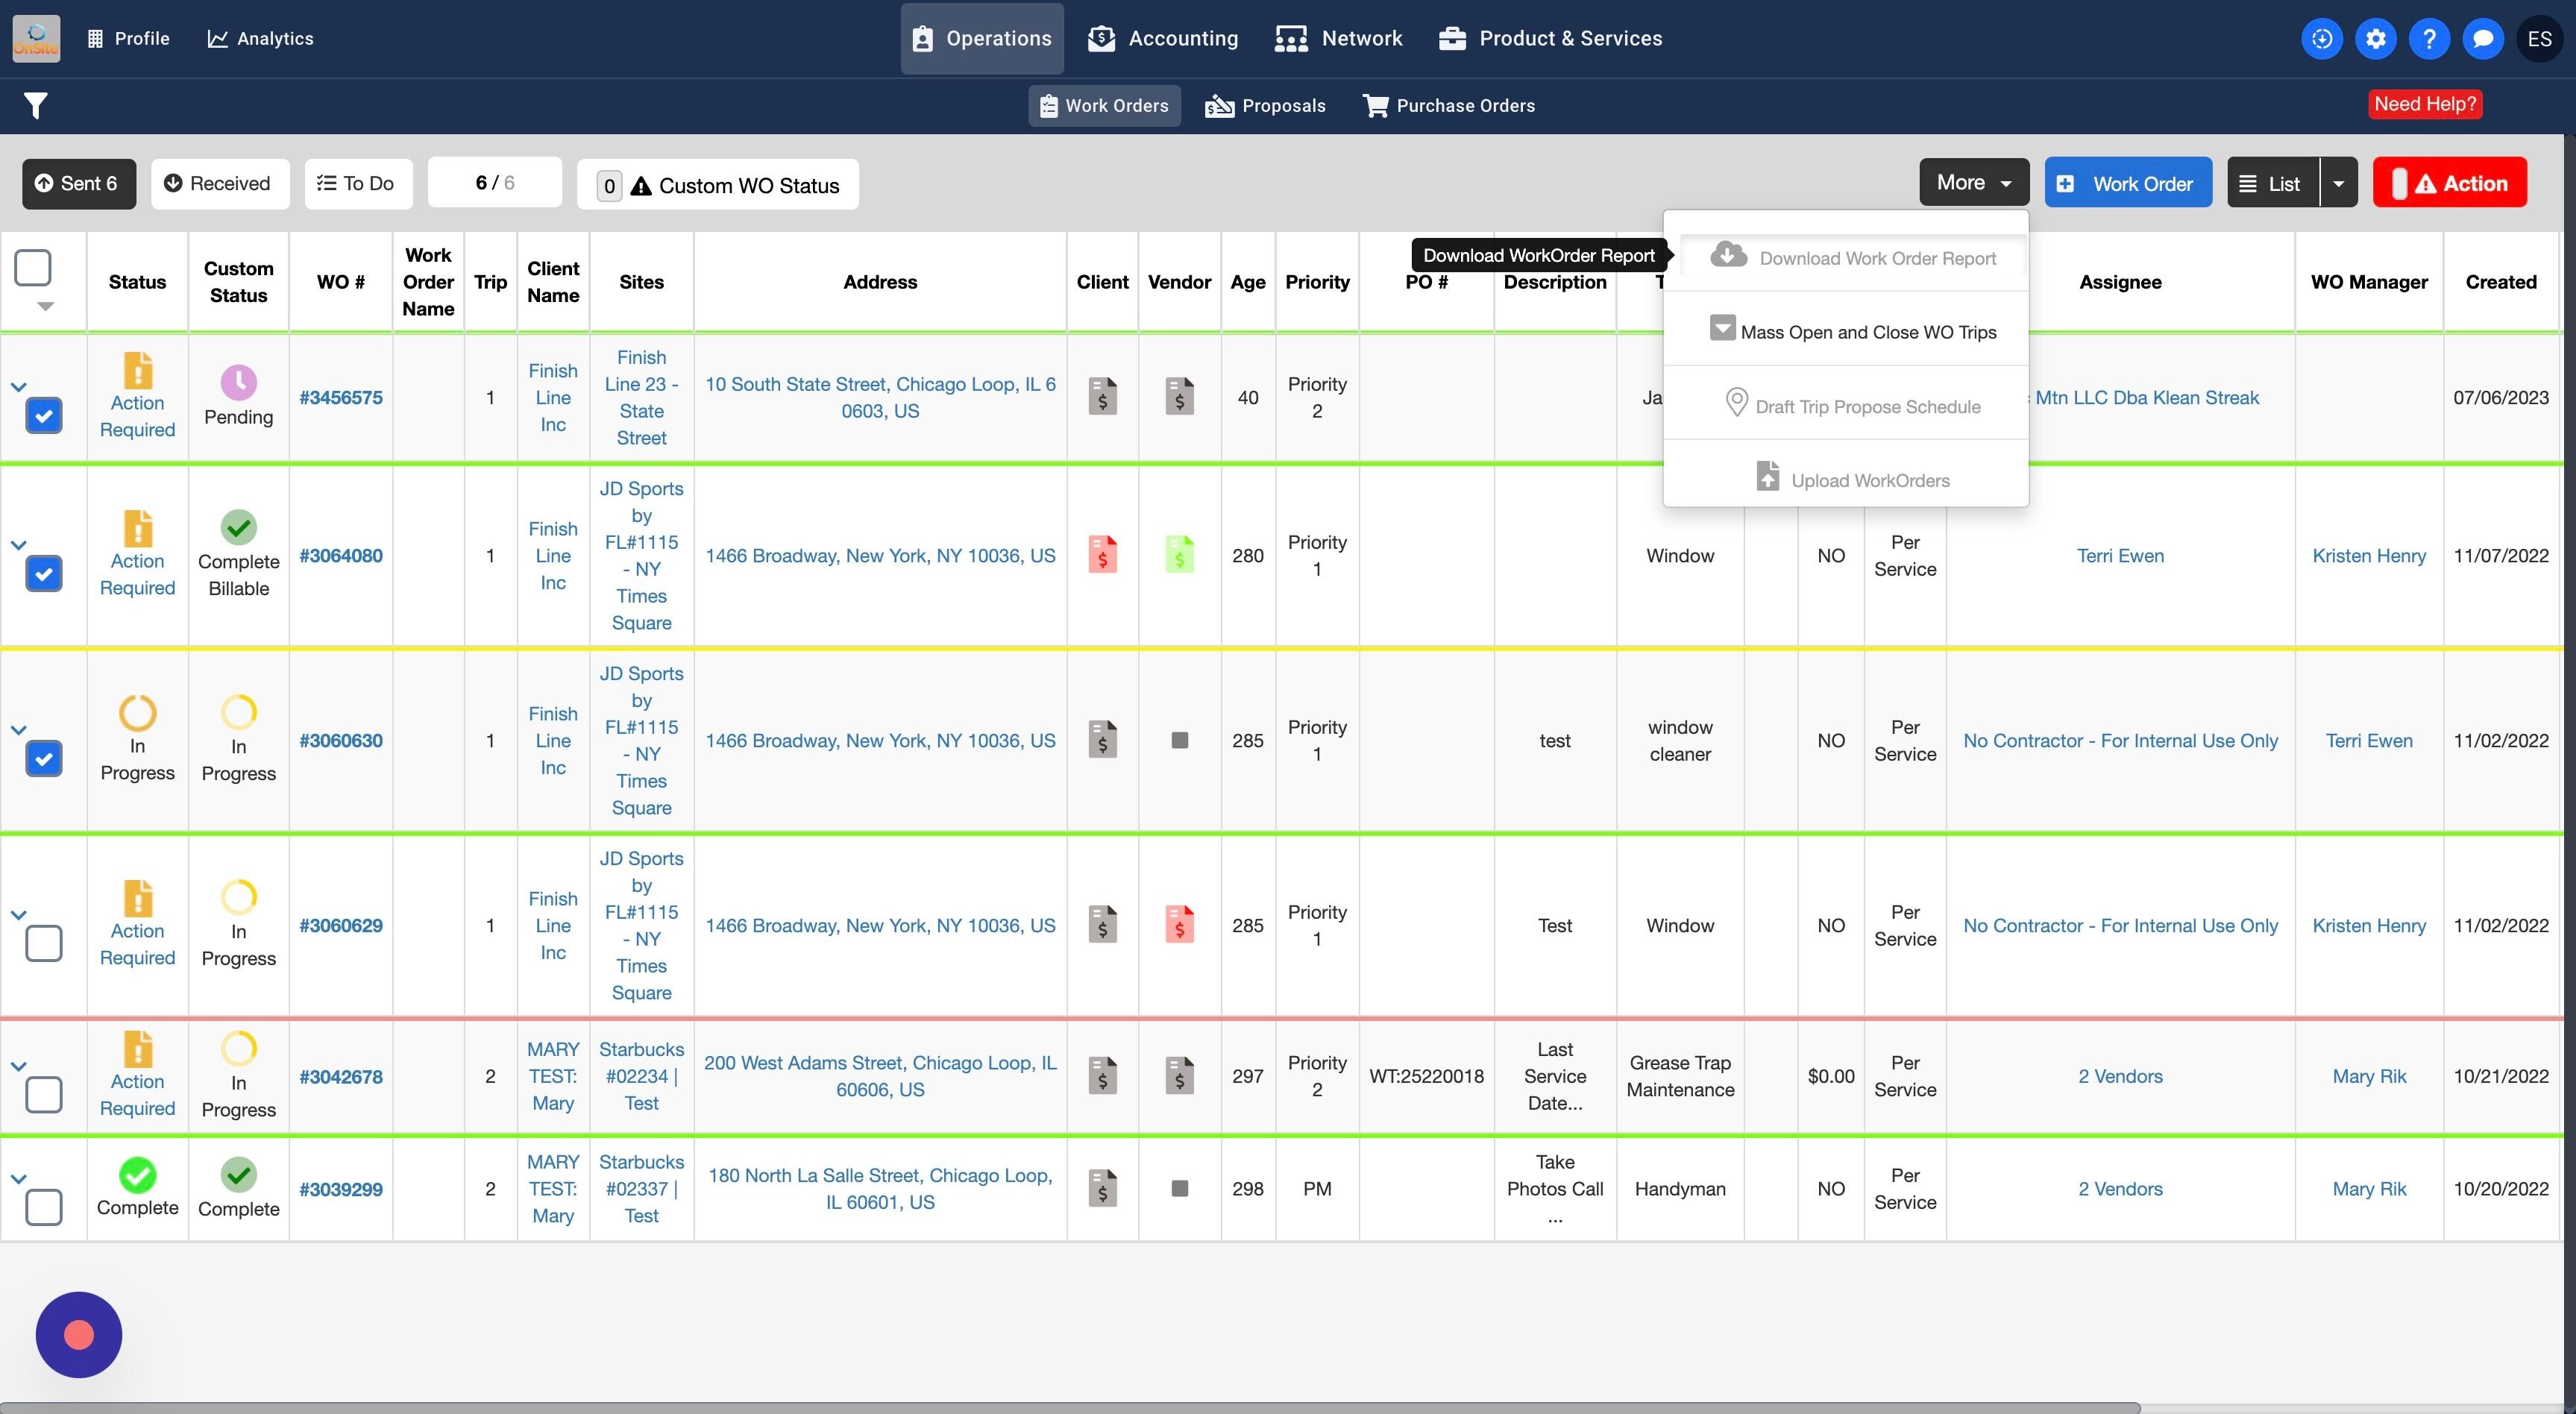Viewport: 2576px width, 1414px height.
Task: Toggle the select-all header checkbox
Action: [33, 268]
